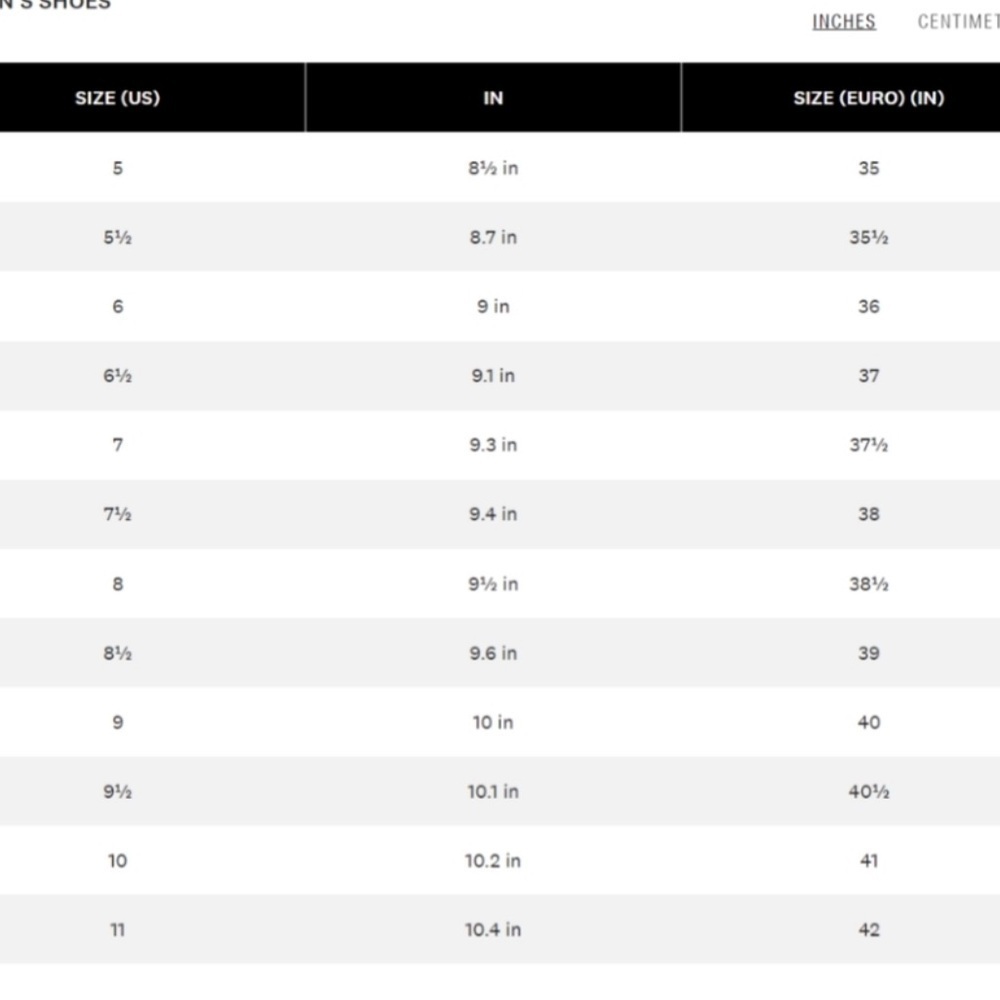Click the SIZE (EURO) (IN) column header
The width and height of the screenshot is (1000, 1000).
[868, 98]
